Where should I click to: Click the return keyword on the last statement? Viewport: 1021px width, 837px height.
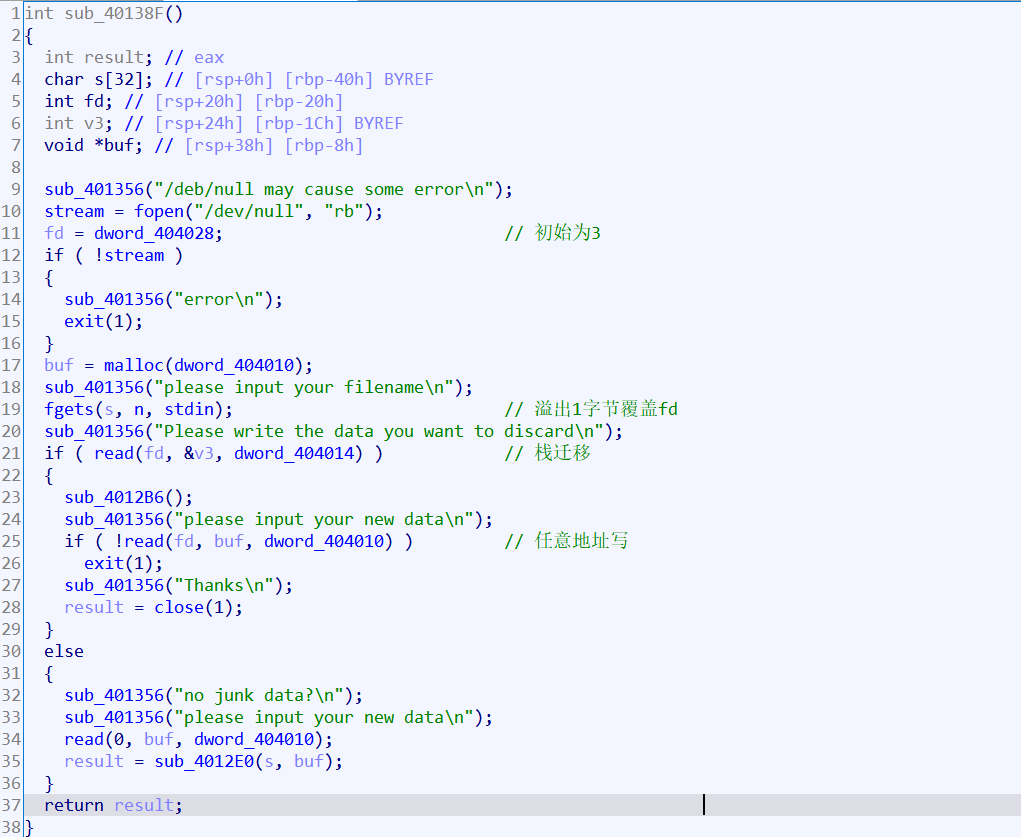coord(74,805)
